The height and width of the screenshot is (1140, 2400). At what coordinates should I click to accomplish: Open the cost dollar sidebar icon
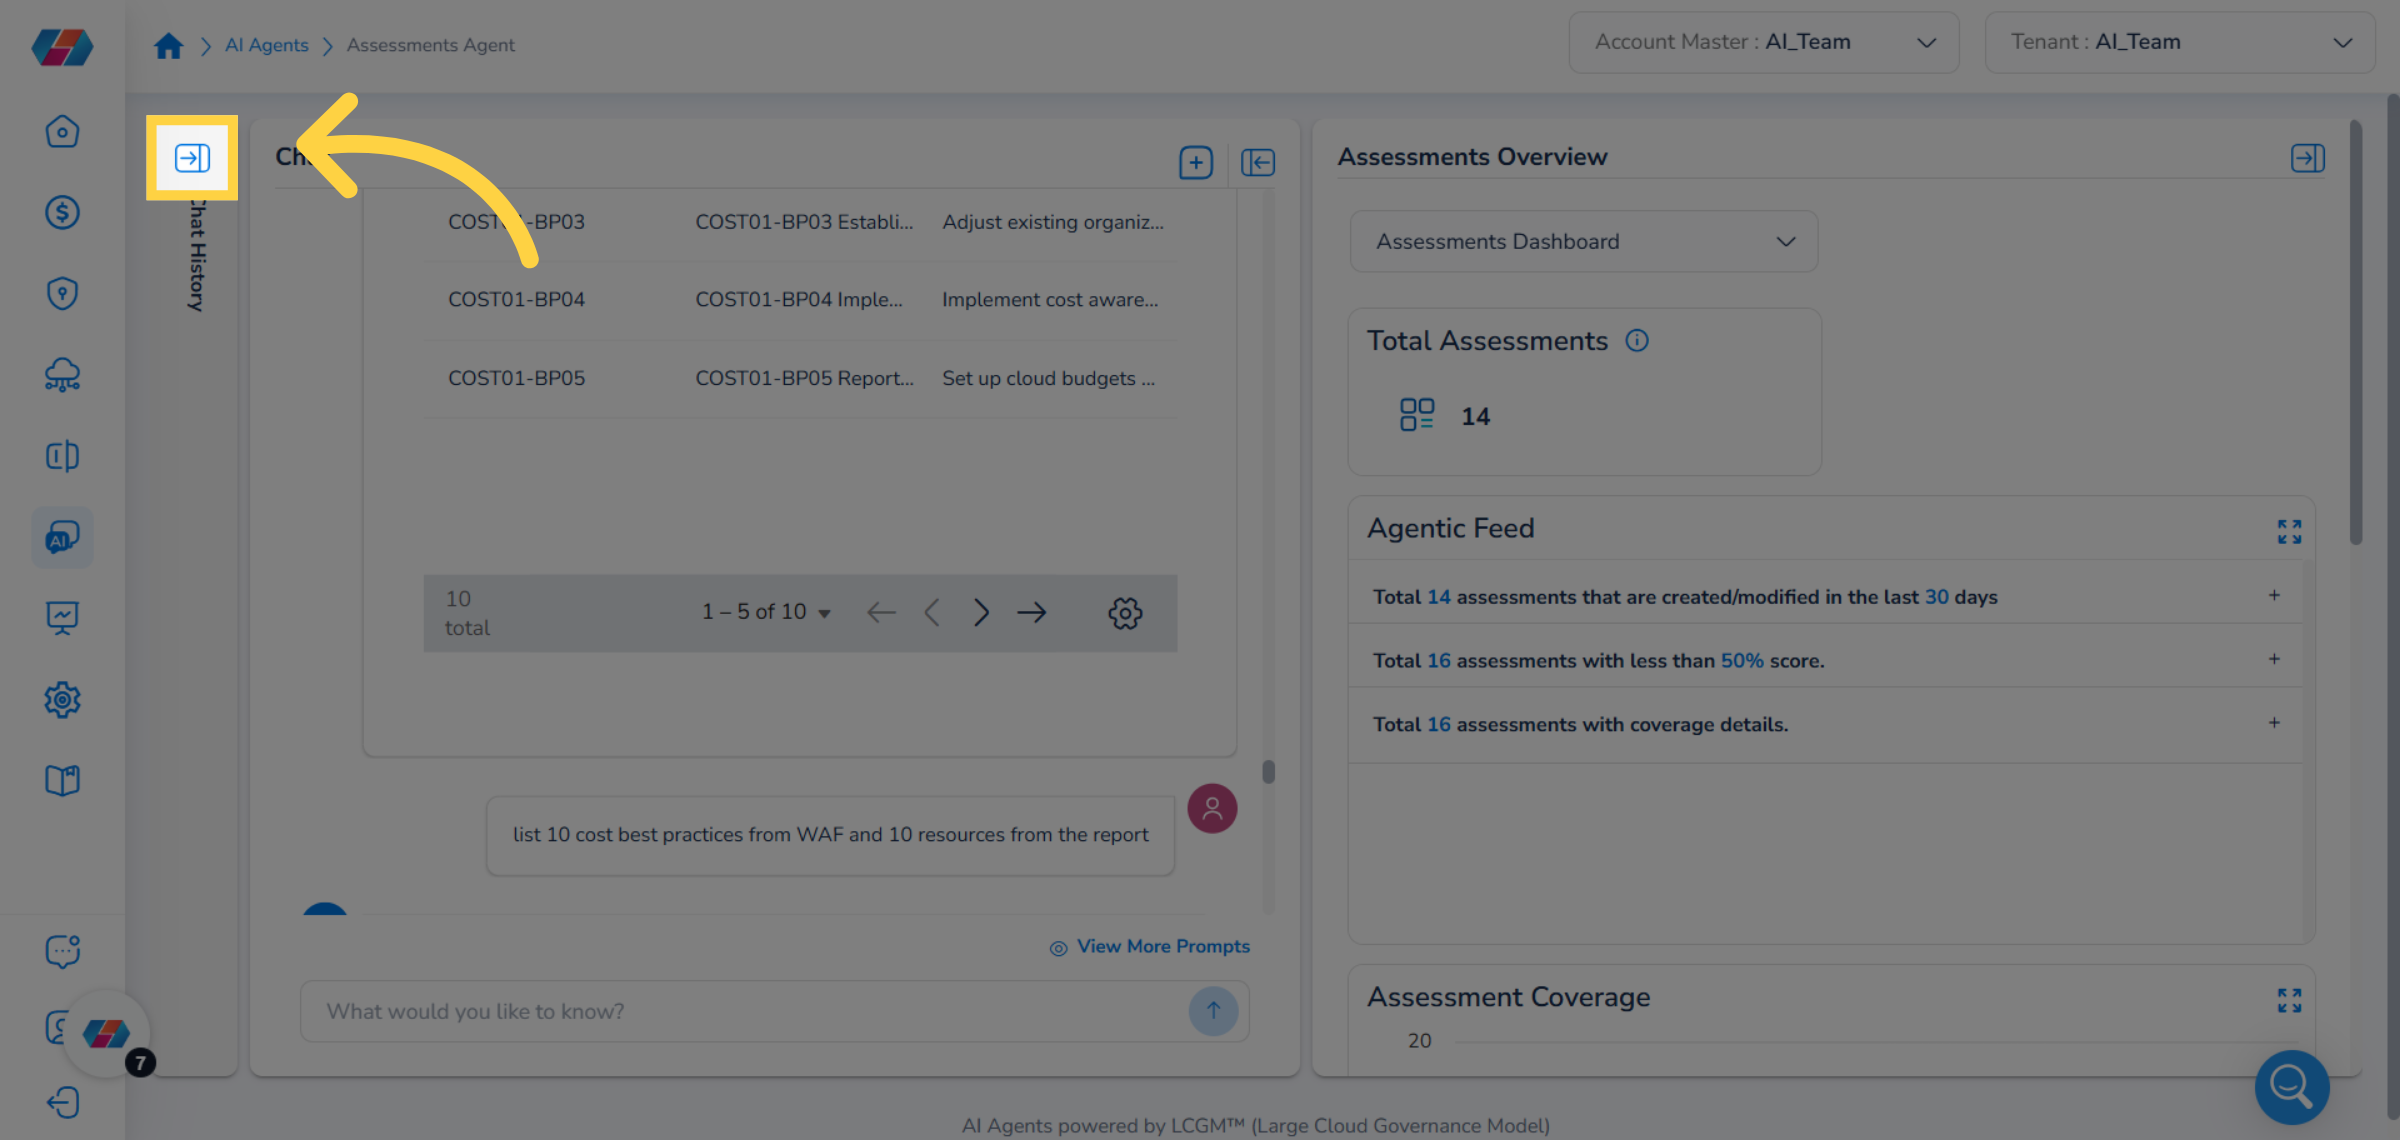(x=62, y=212)
